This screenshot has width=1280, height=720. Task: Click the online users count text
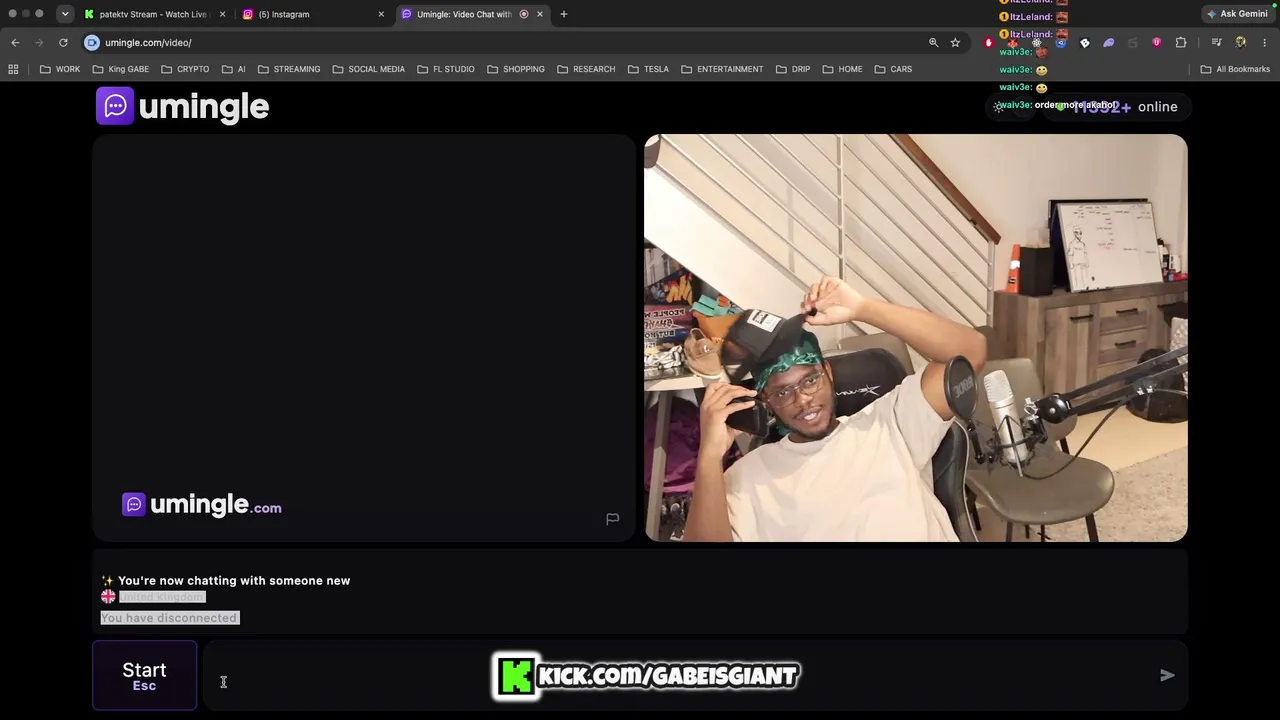pos(1124,107)
